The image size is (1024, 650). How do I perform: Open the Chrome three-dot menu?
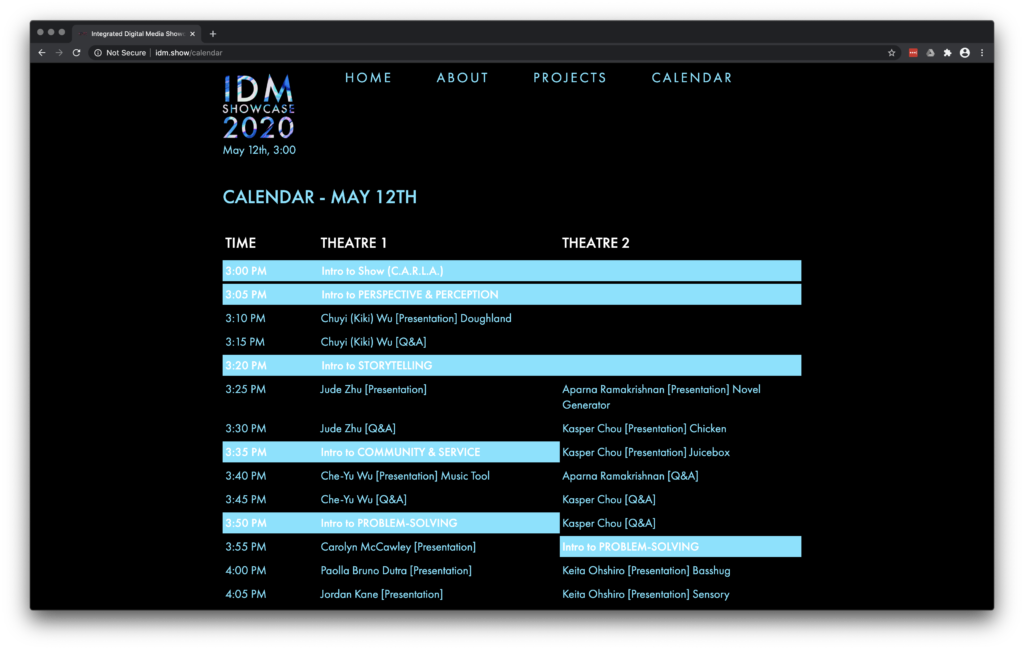click(982, 53)
